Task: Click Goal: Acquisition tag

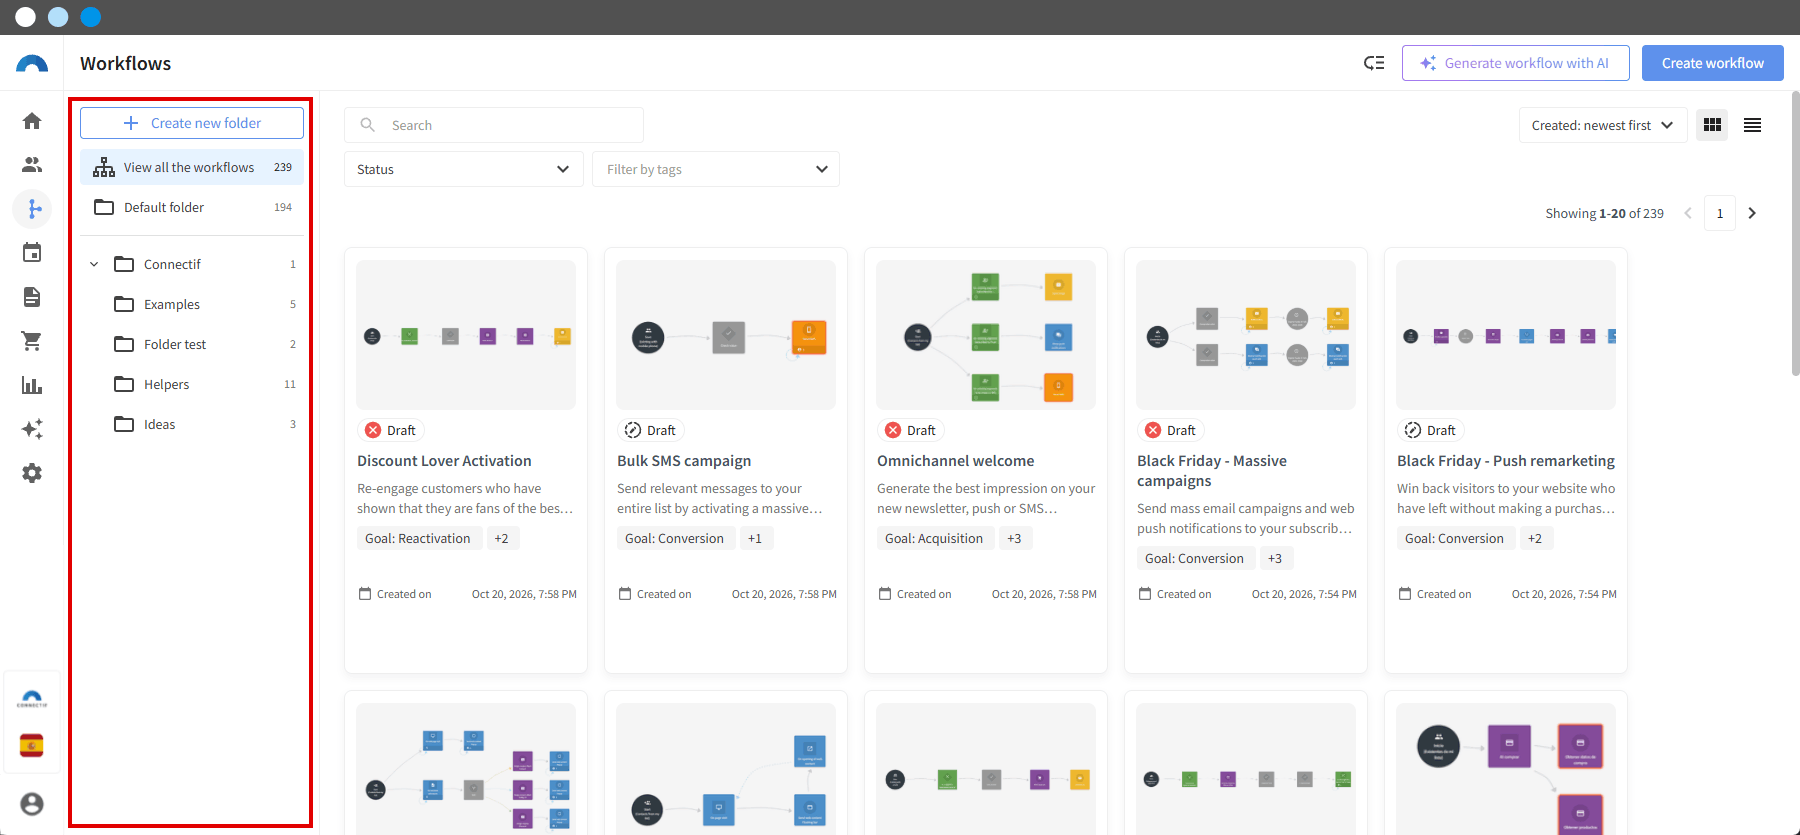Action: tap(934, 538)
